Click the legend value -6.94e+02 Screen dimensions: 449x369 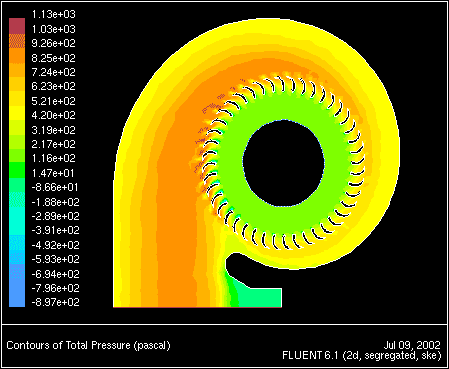[x=55, y=274]
